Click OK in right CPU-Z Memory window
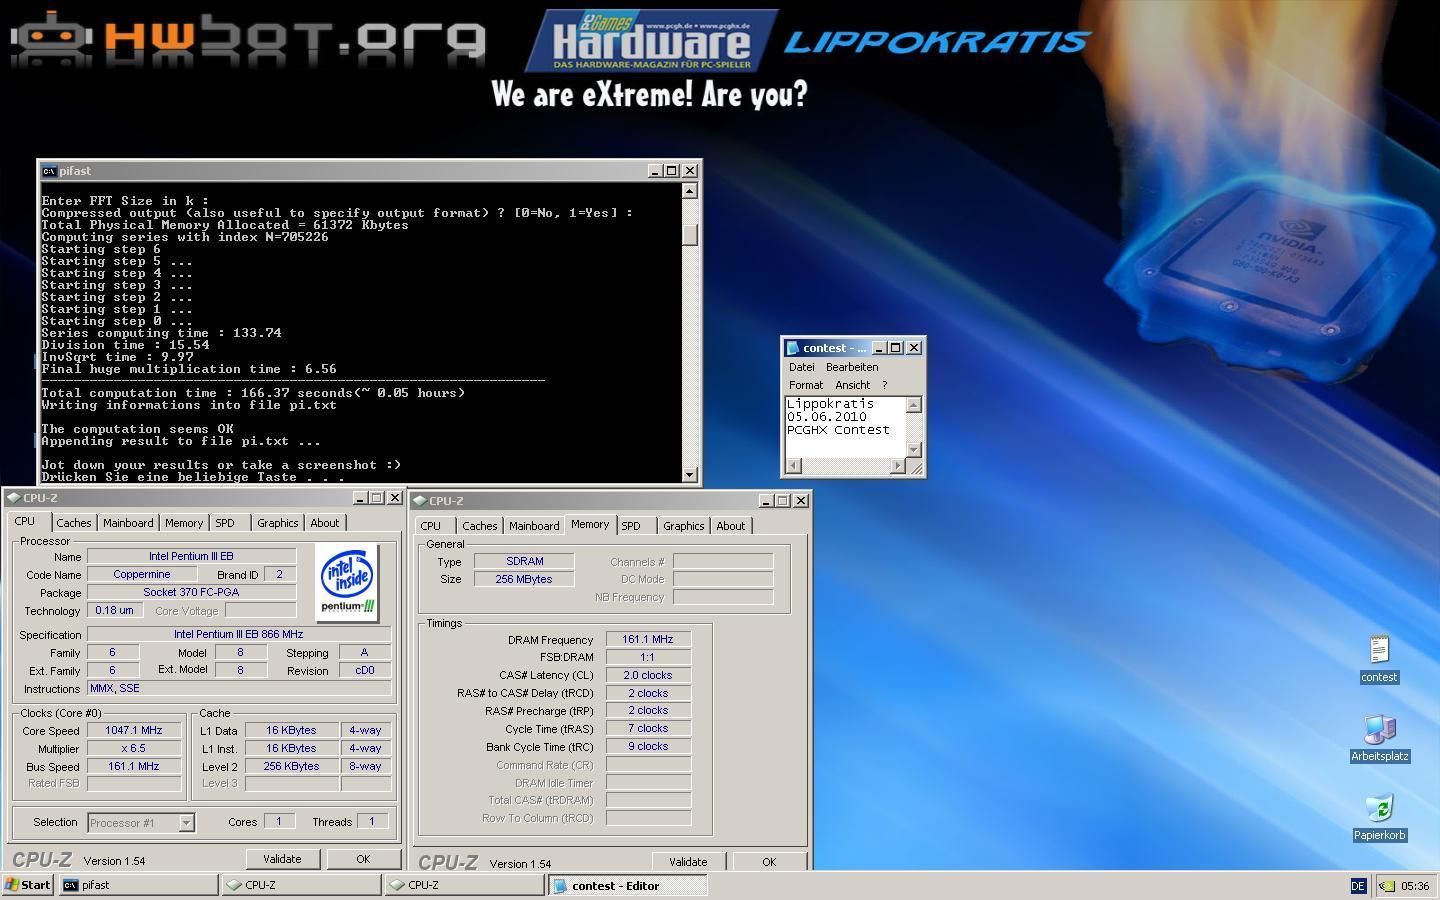 769,861
